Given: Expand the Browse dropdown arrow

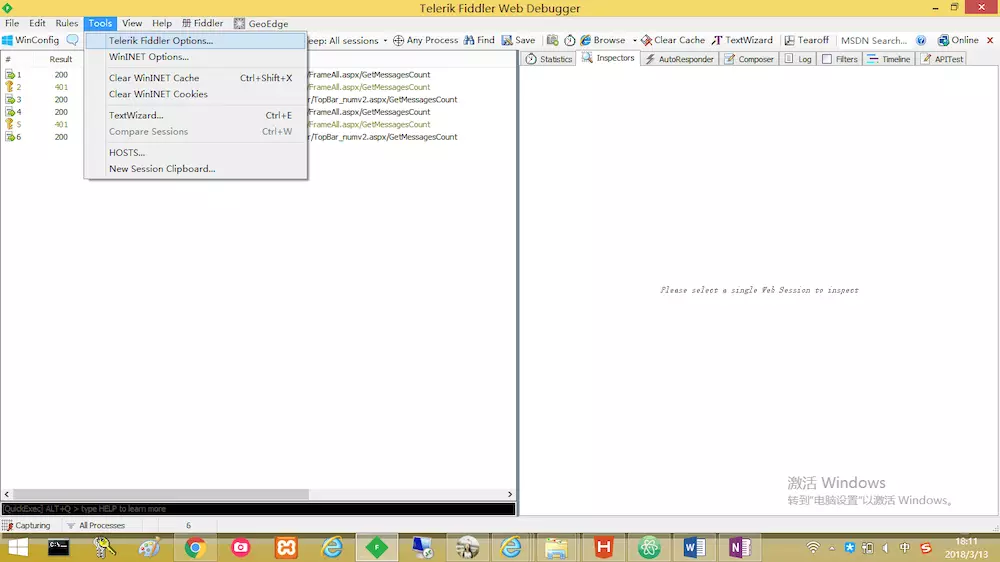Looking at the screenshot, I should pyautogui.click(x=635, y=40).
